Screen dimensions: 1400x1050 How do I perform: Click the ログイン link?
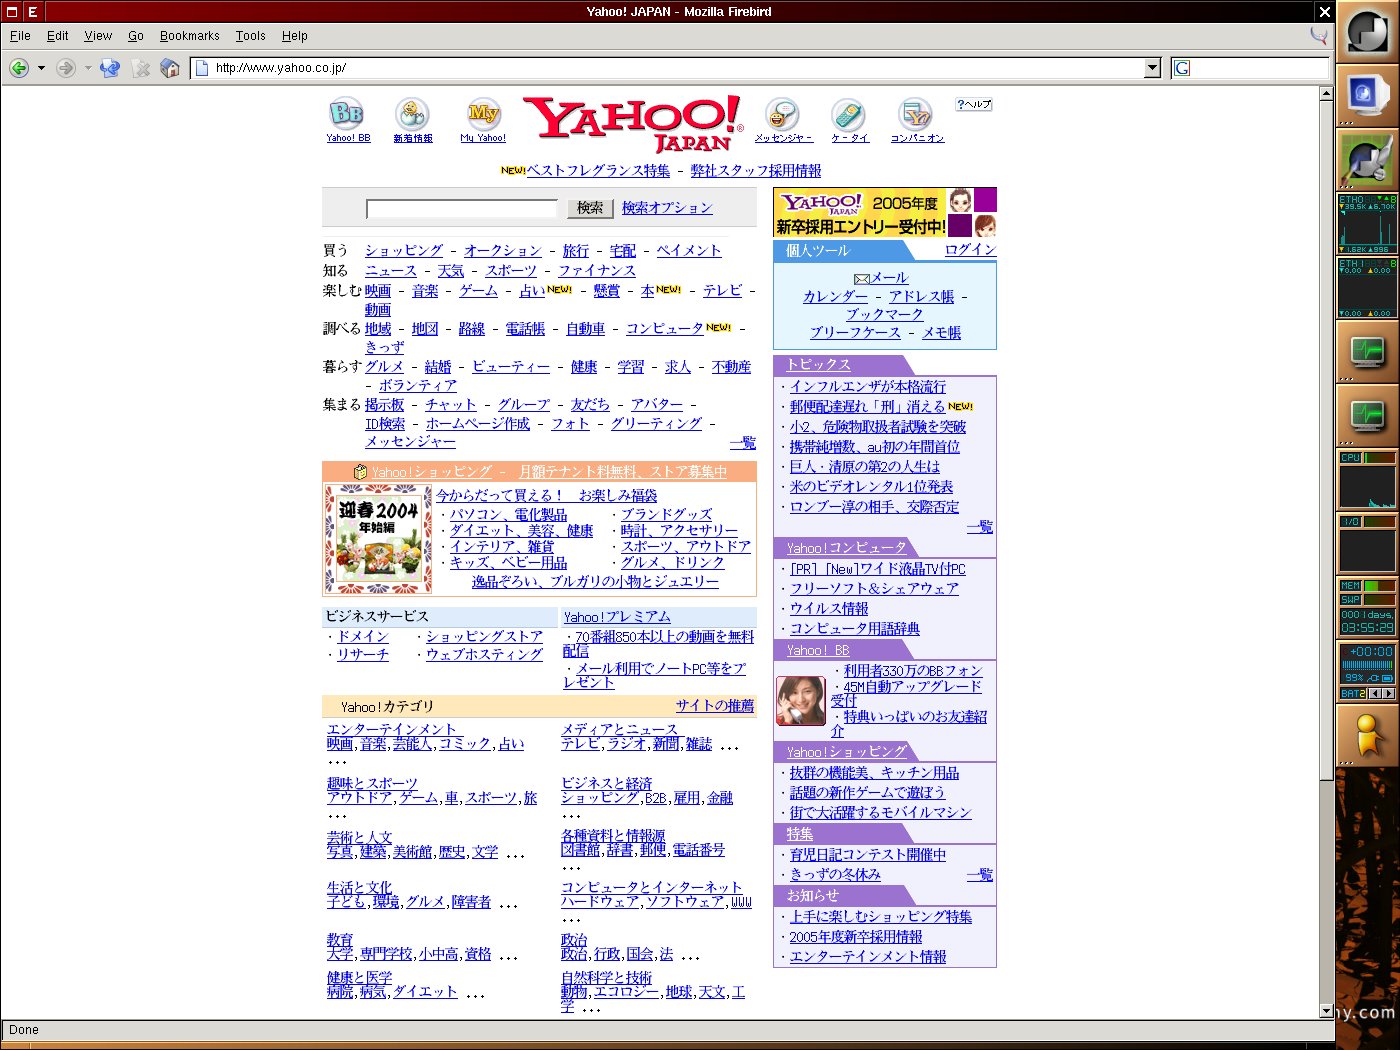(970, 250)
